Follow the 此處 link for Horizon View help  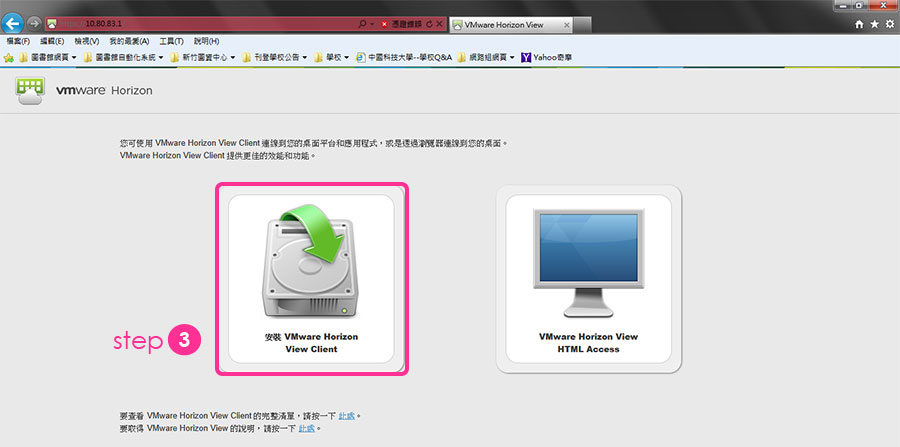pos(307,429)
